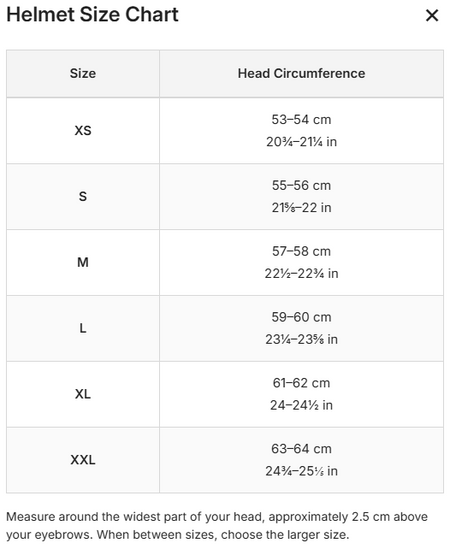Select the XL size row label
This screenshot has height=549, width=450.
(83, 394)
